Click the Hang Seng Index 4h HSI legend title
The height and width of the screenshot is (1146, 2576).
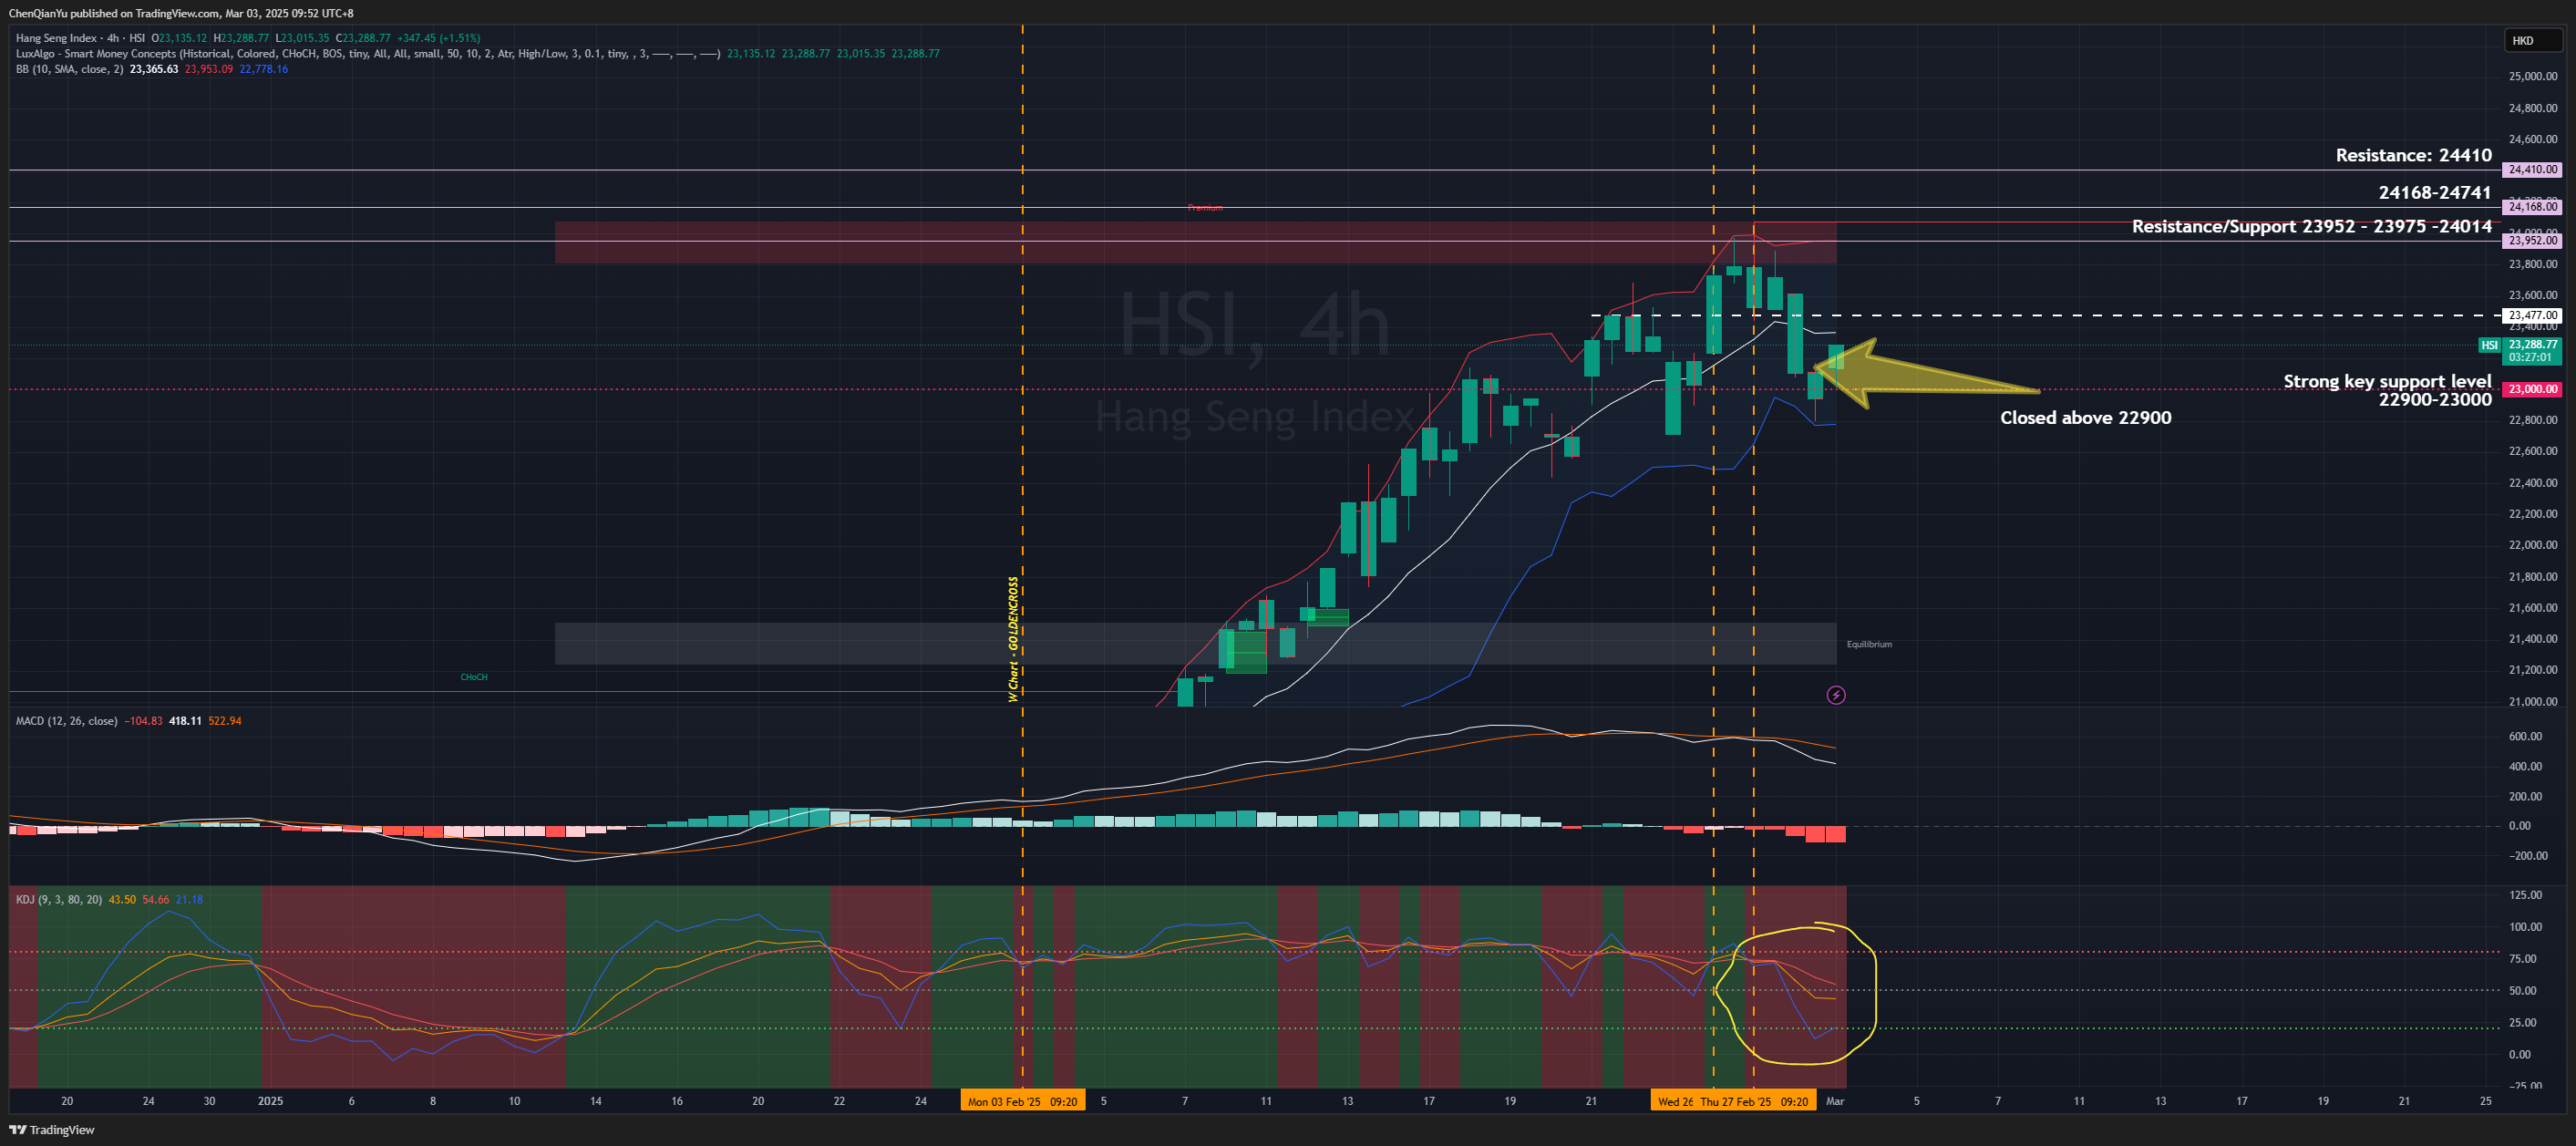(80, 38)
